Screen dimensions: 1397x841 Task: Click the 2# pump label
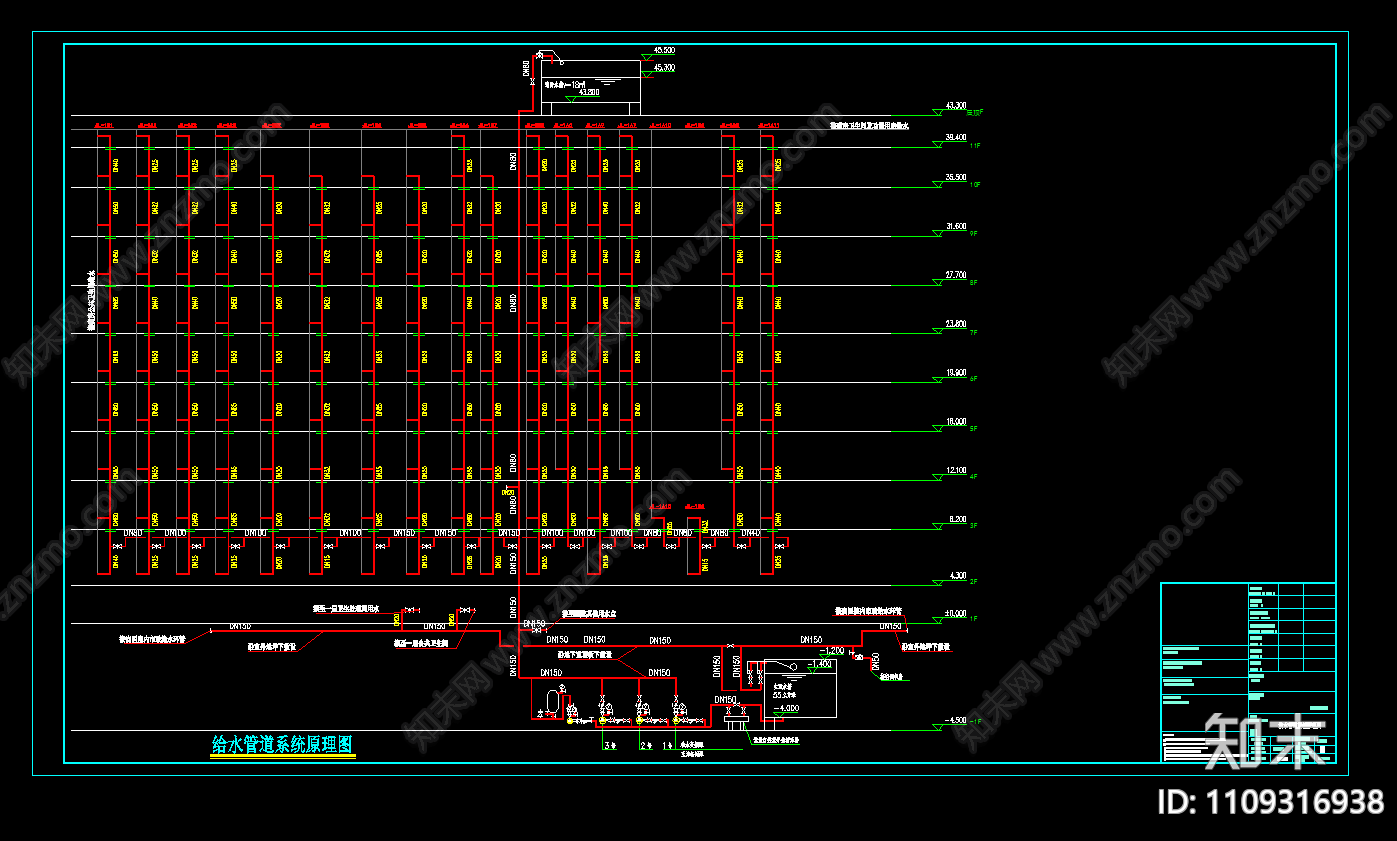click(x=646, y=745)
